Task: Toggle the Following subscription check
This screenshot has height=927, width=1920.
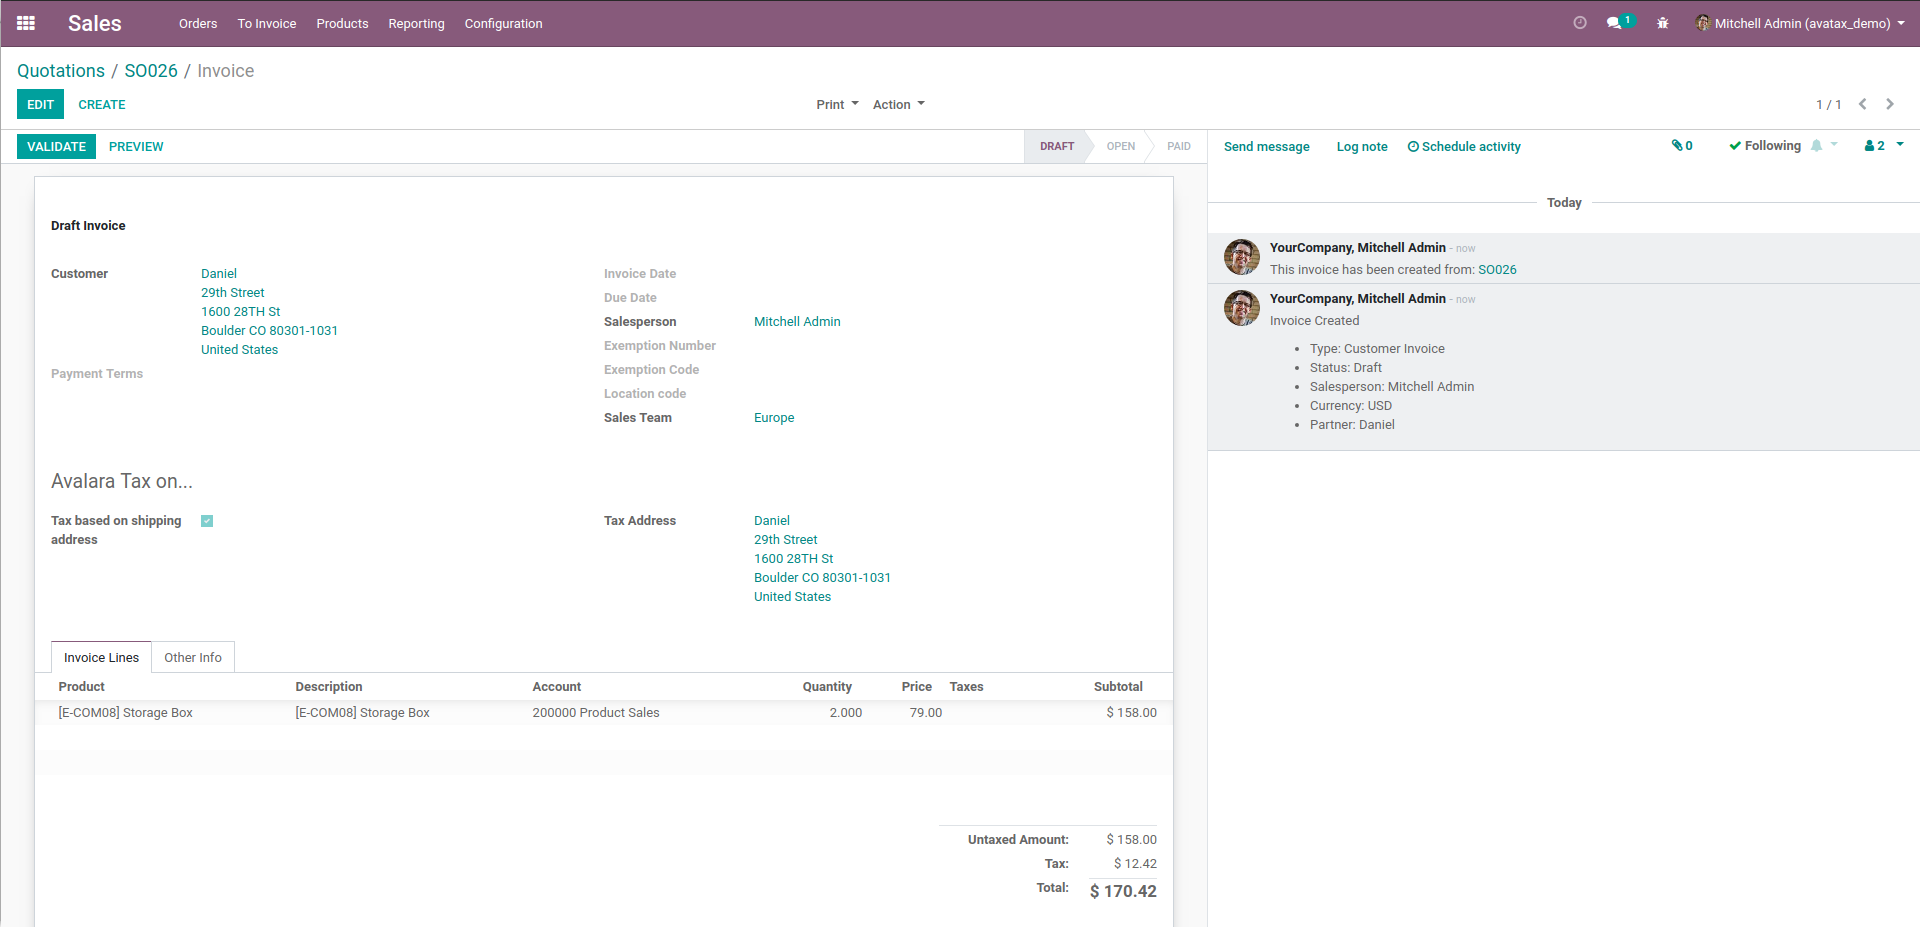Action: [1765, 146]
